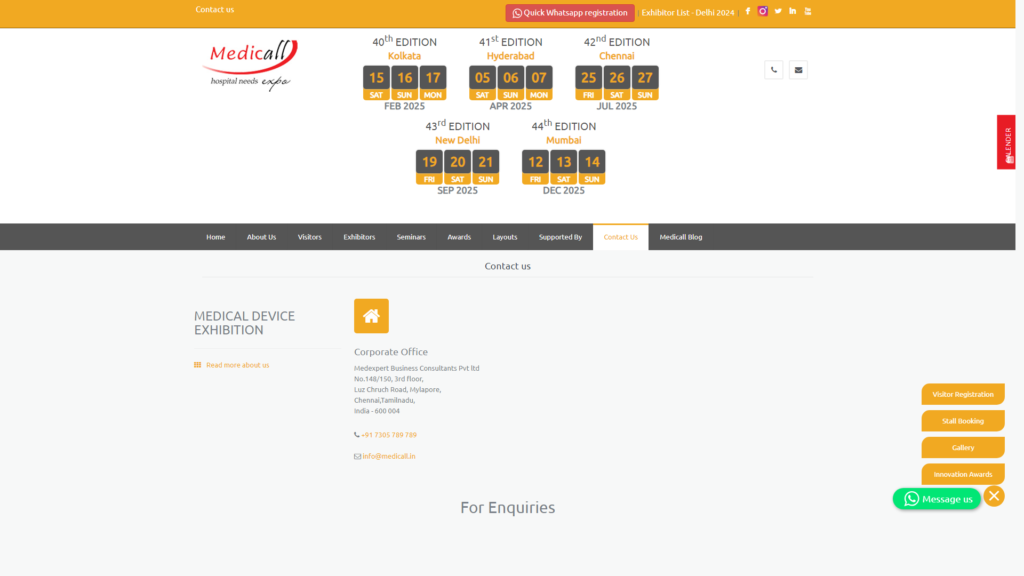This screenshot has width=1024, height=576.
Task: Click the phone icon button in the header
Action: [x=774, y=70]
